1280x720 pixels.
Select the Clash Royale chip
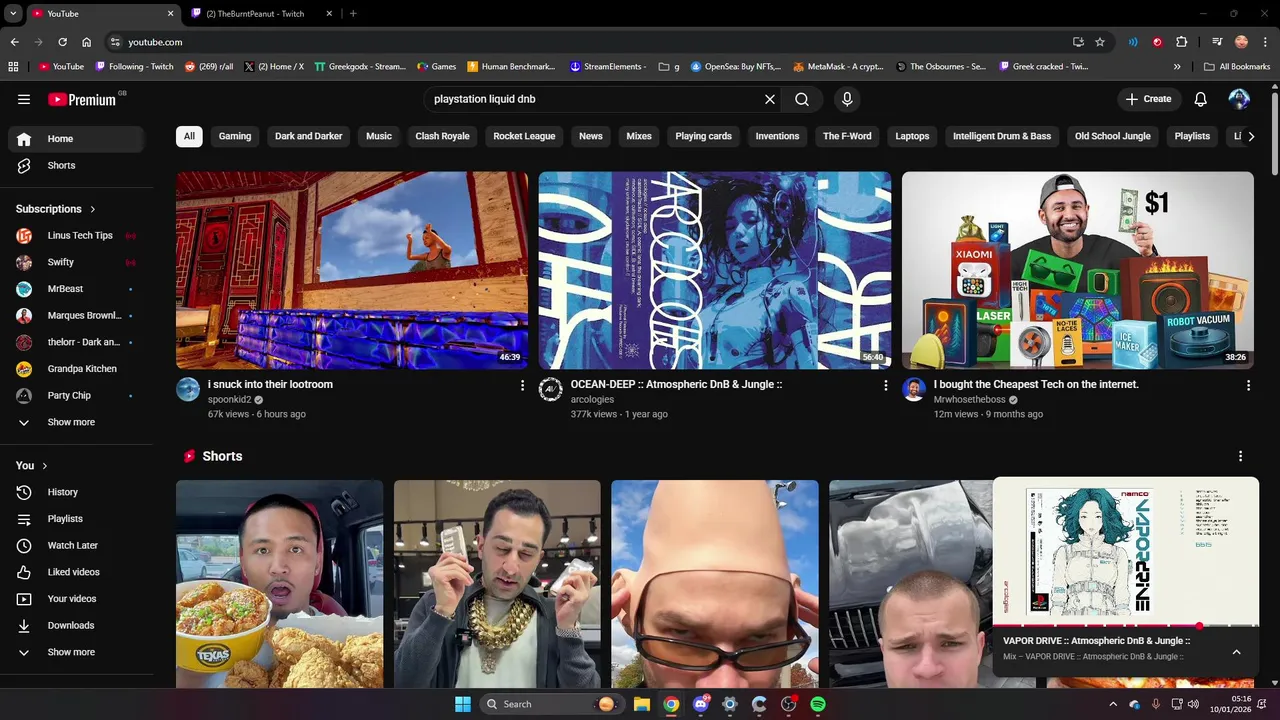(442, 136)
